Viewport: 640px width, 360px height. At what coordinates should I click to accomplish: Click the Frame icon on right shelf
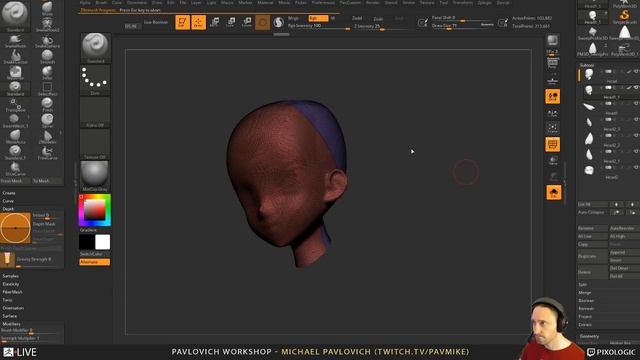(553, 128)
